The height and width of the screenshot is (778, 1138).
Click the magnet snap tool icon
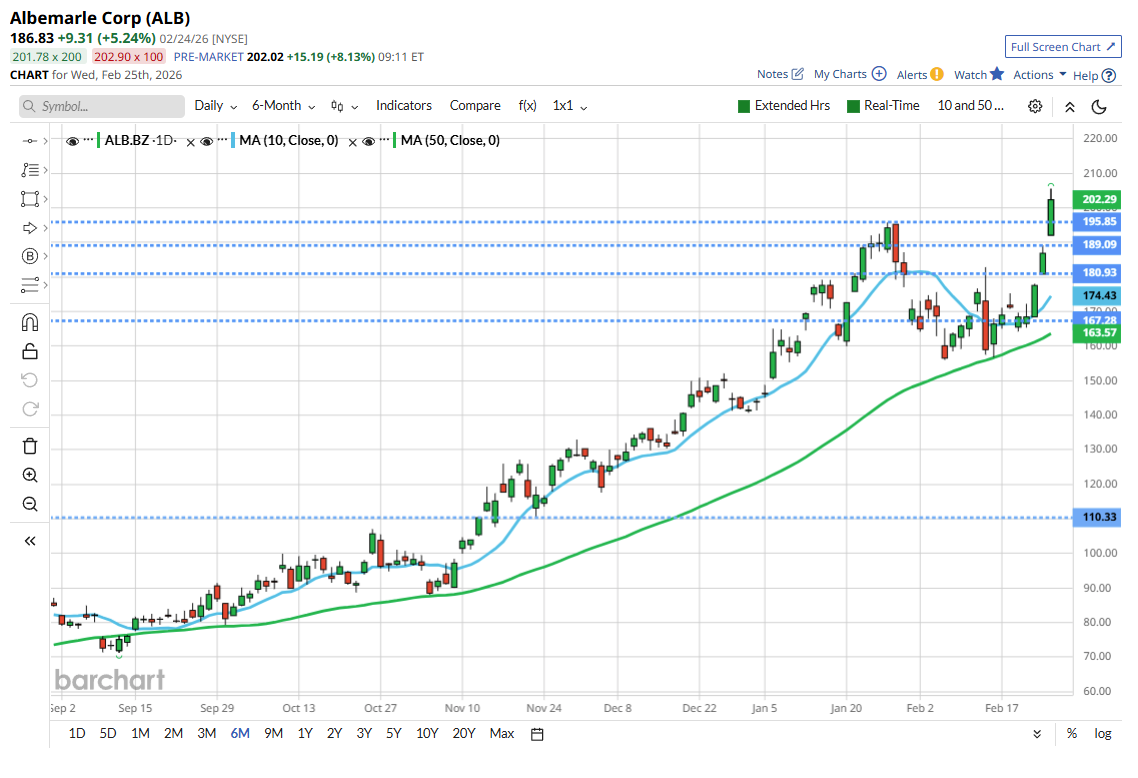point(30,322)
